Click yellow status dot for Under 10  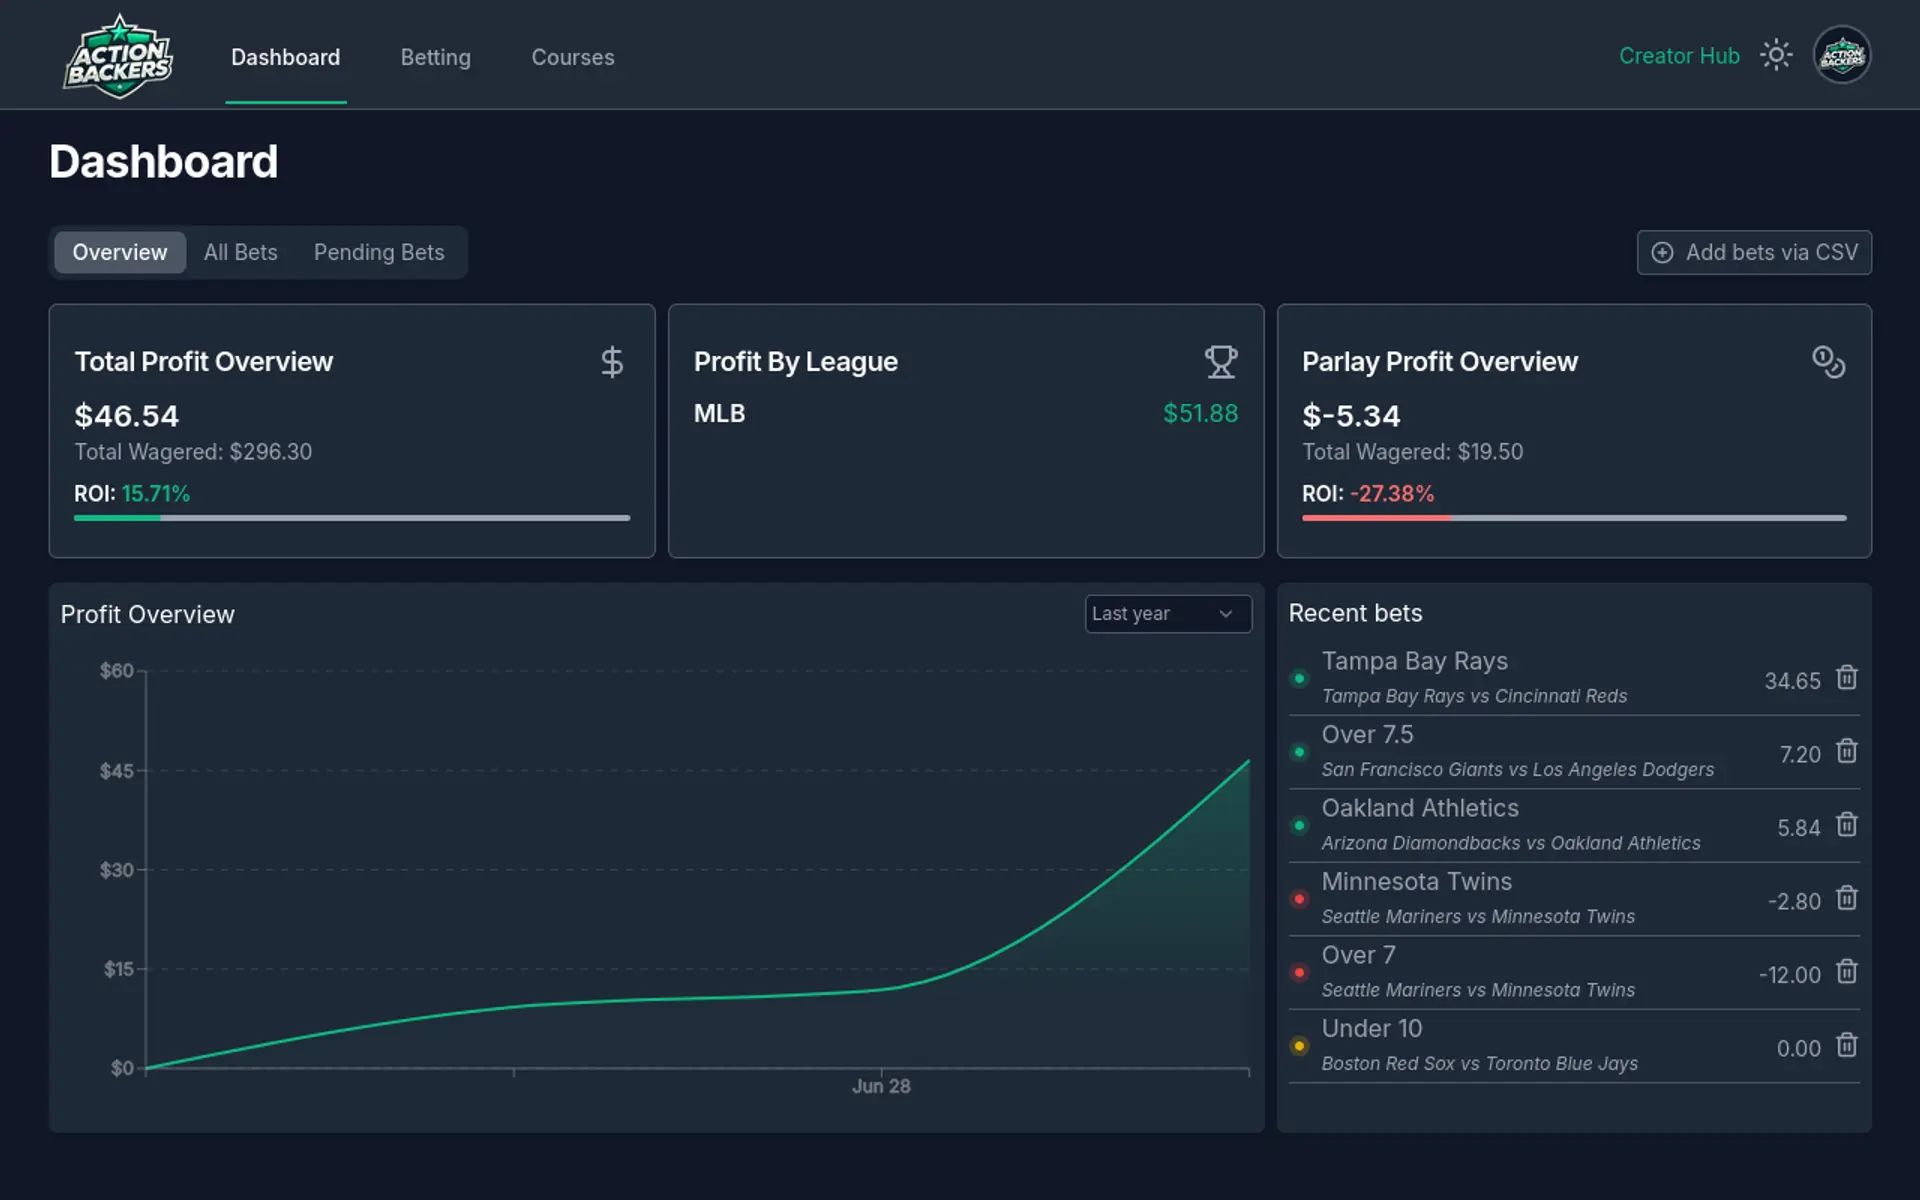tap(1299, 1046)
